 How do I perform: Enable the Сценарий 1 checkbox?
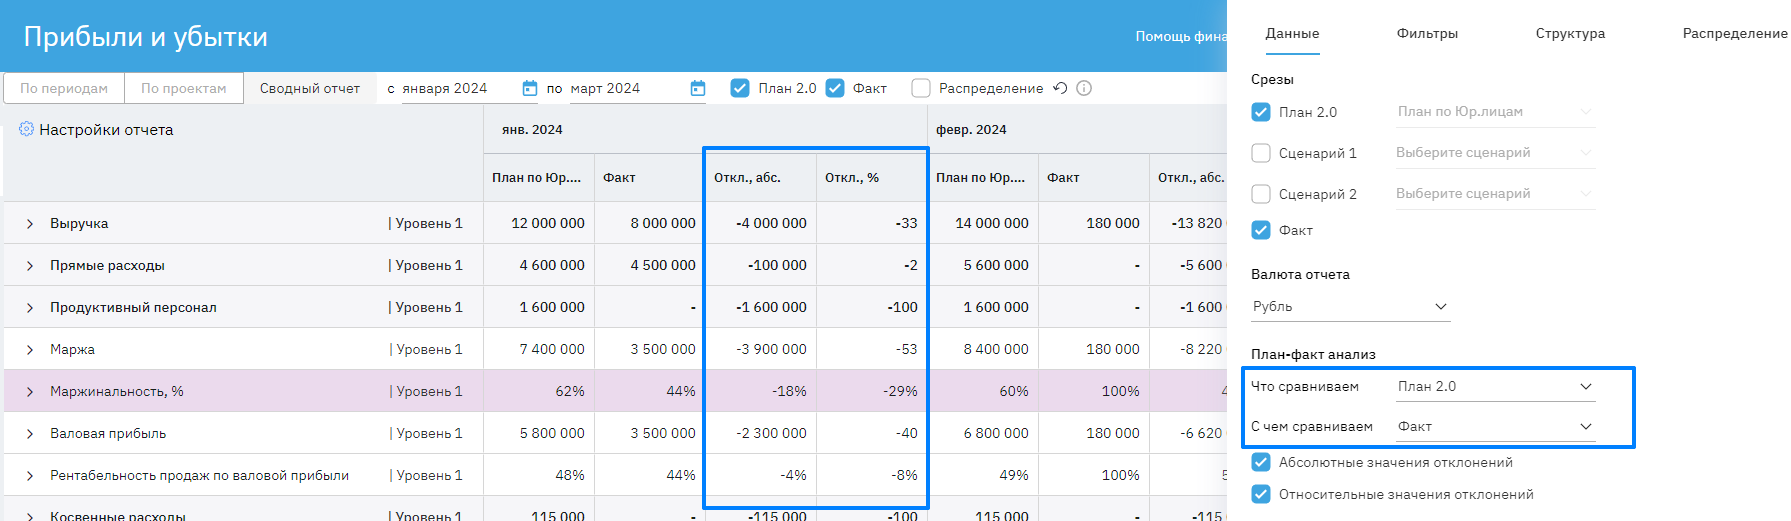(1261, 153)
